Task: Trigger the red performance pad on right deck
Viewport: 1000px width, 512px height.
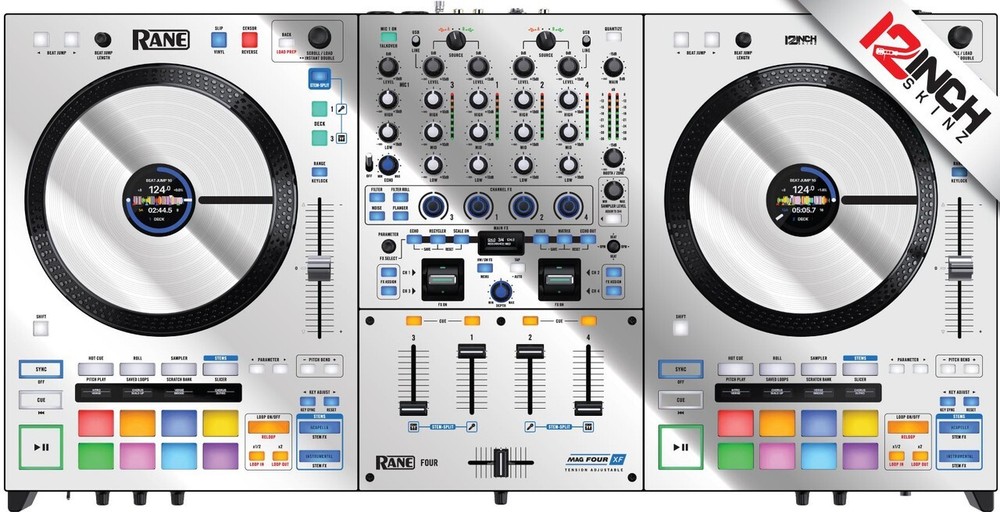Action: click(735, 423)
